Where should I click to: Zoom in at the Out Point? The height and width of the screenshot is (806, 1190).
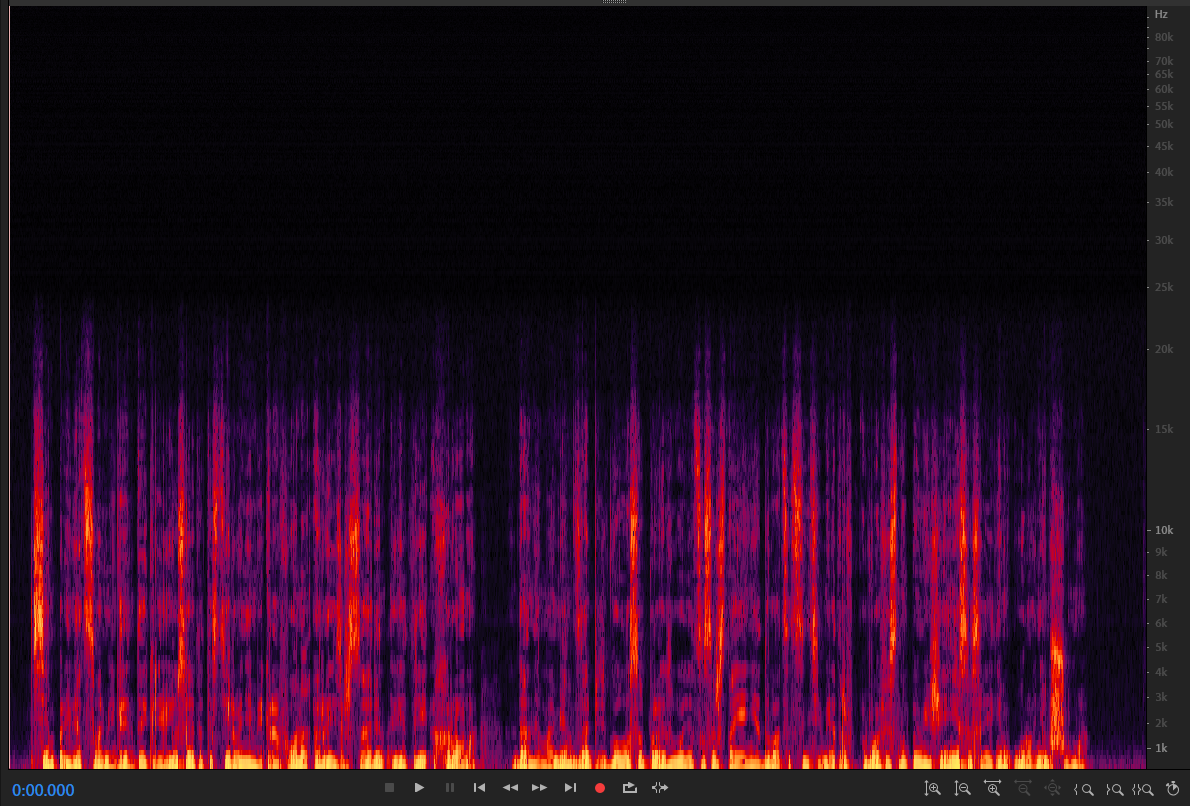pyautogui.click(x=1113, y=789)
